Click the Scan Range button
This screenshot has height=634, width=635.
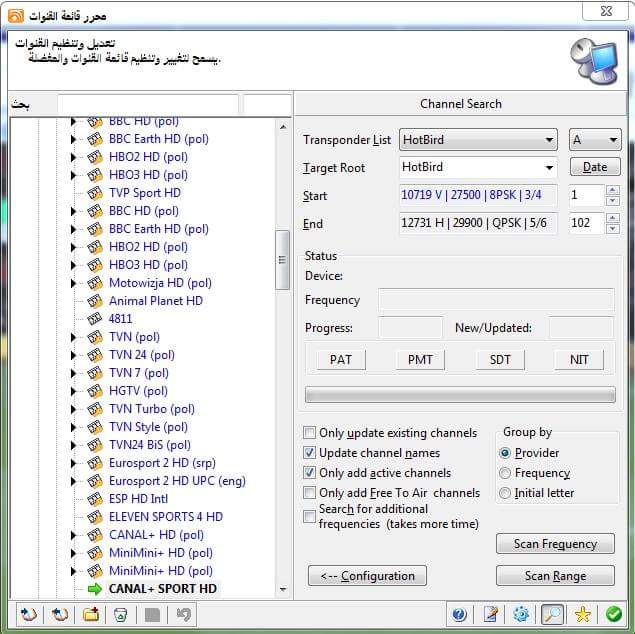click(x=555, y=576)
